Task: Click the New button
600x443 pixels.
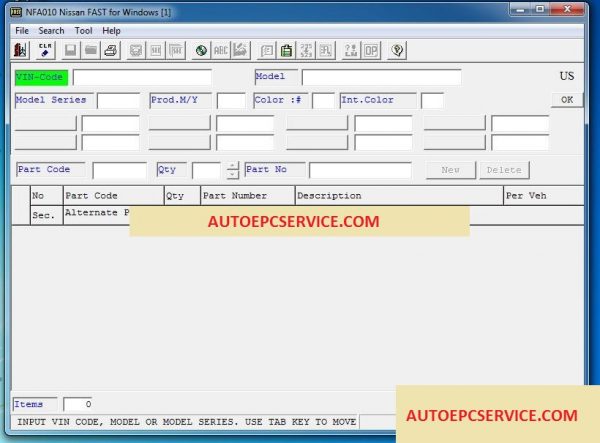Action: (x=450, y=170)
